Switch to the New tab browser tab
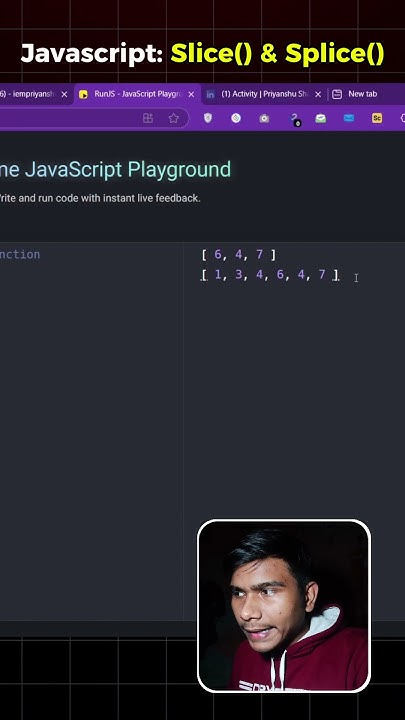The image size is (405, 720). (362, 94)
